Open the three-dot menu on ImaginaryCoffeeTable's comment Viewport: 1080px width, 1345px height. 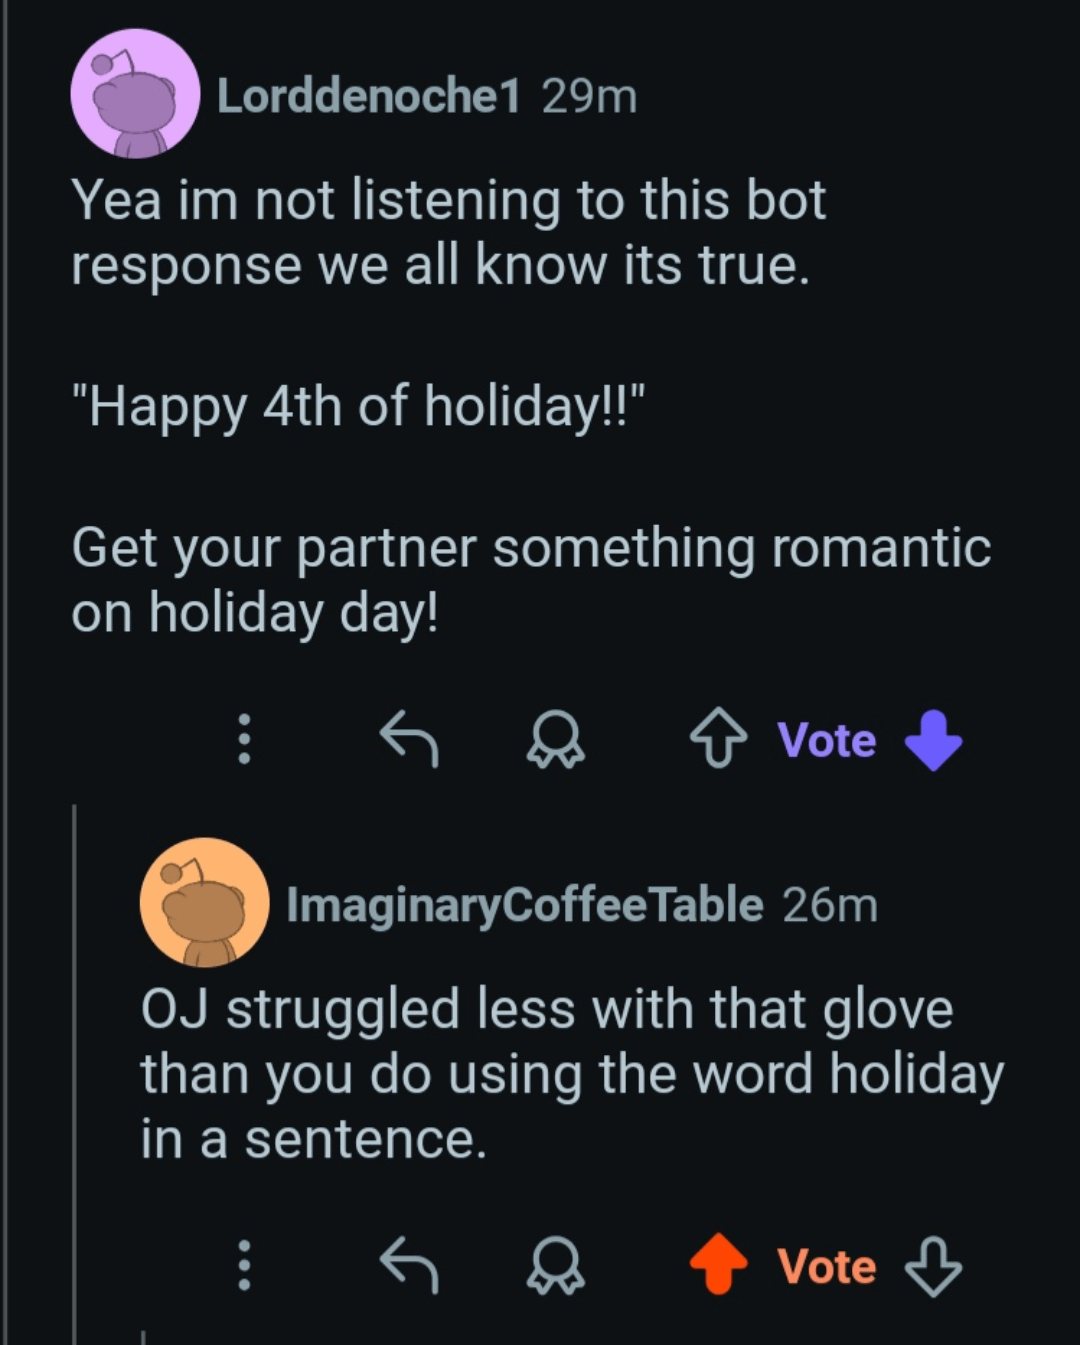tap(243, 1265)
